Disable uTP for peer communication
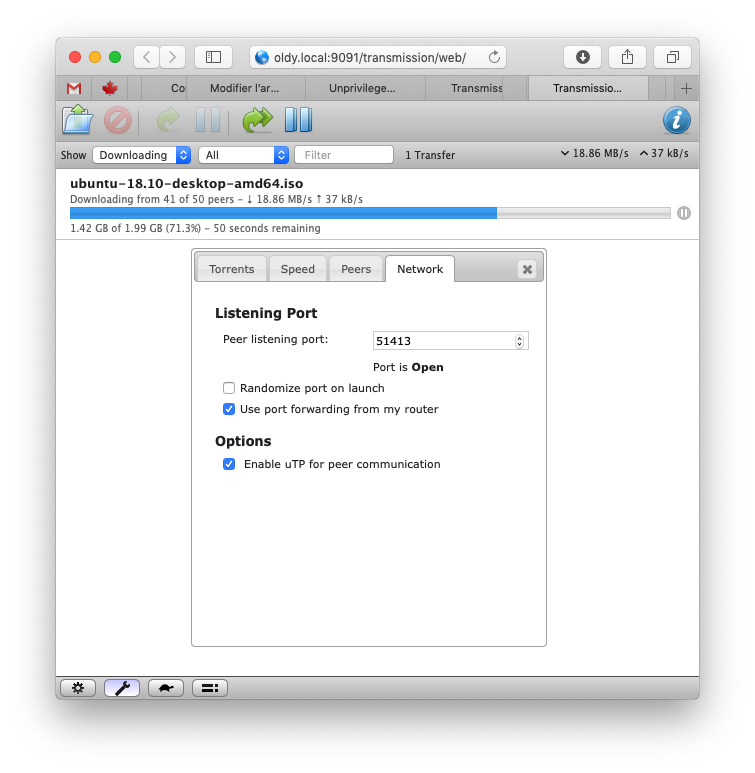Viewport: 755px width, 773px height. [x=229, y=464]
